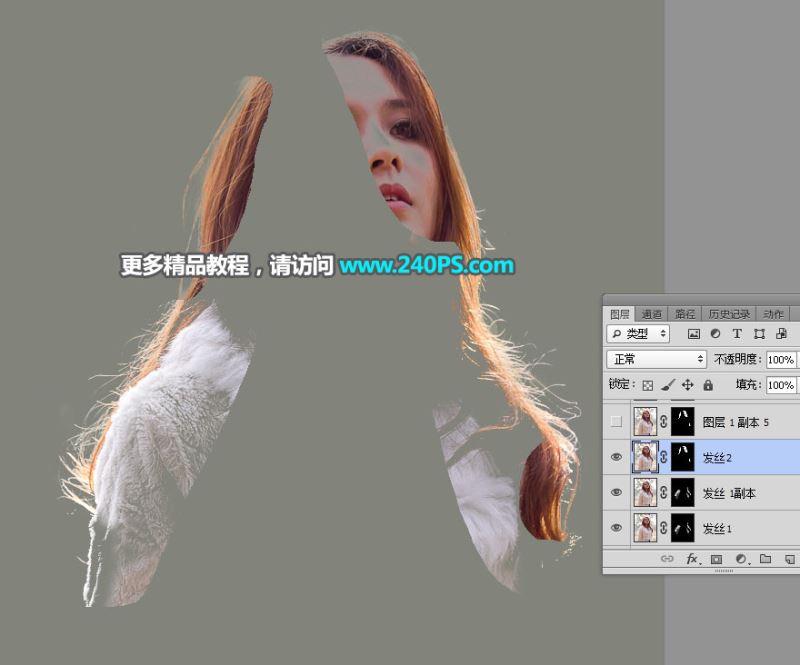
Task: Switch to the 图层 tab
Action: click(619, 314)
